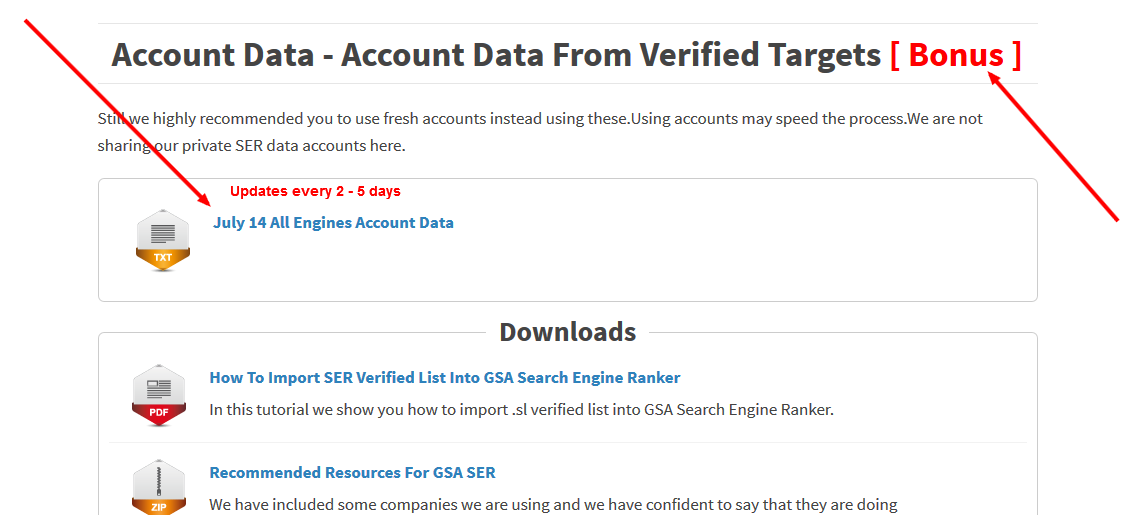Click the .sl verified list import description
This screenshot has width=1139, height=515.
(x=521, y=409)
